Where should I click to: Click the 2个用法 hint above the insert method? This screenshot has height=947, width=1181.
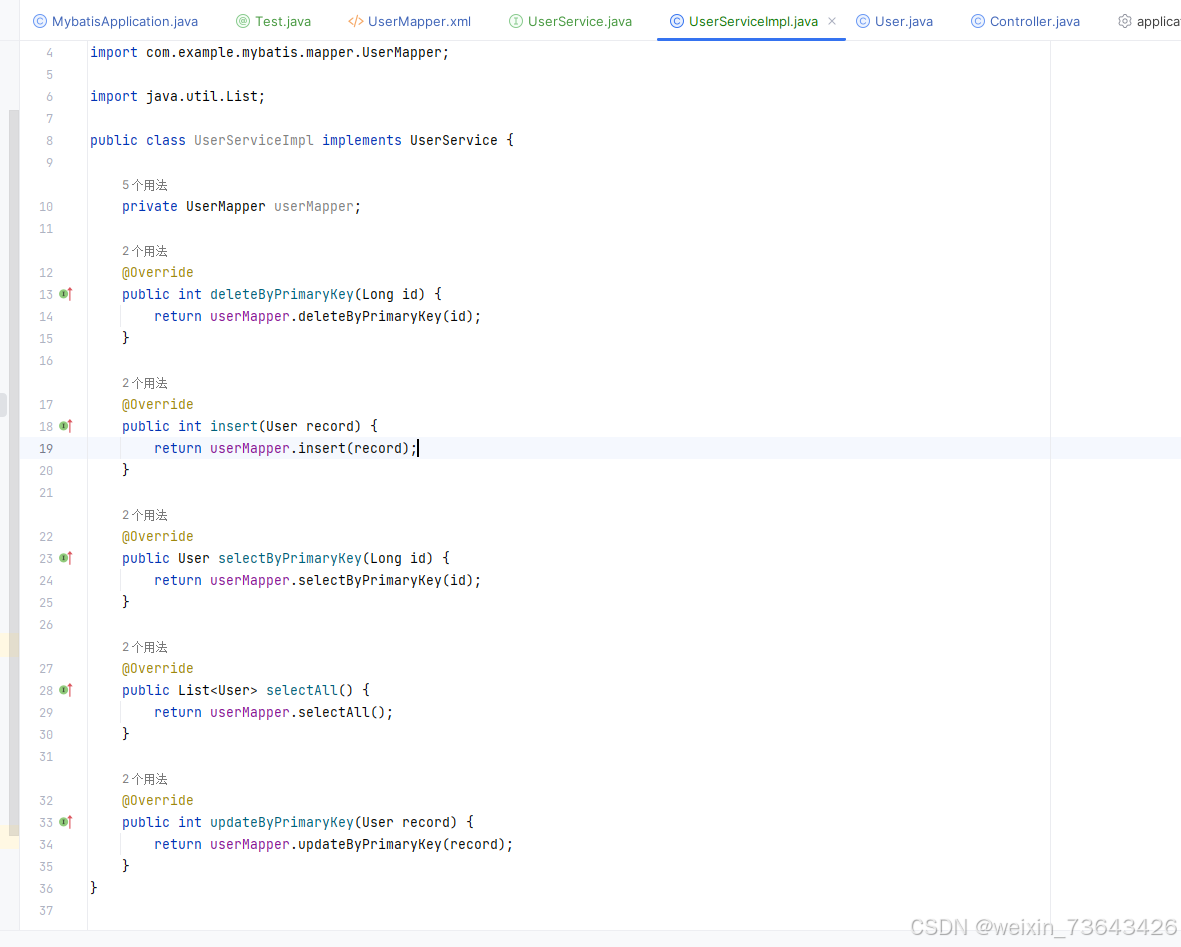point(145,382)
